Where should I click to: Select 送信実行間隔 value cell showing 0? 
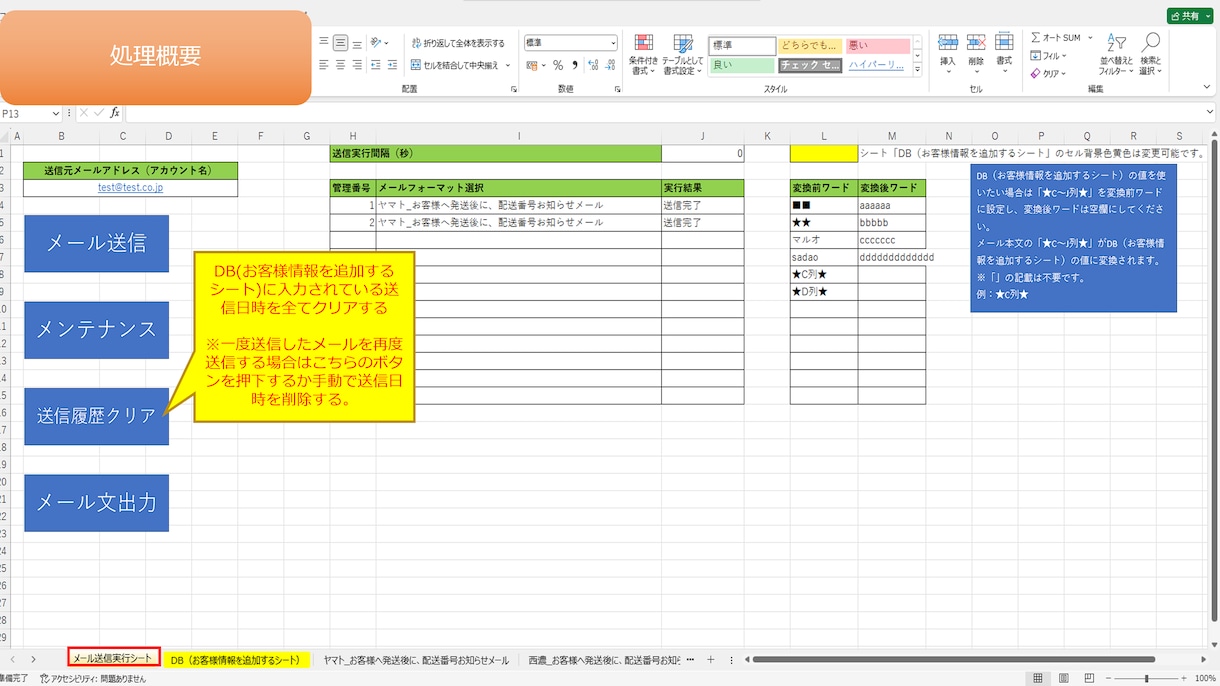tap(703, 153)
